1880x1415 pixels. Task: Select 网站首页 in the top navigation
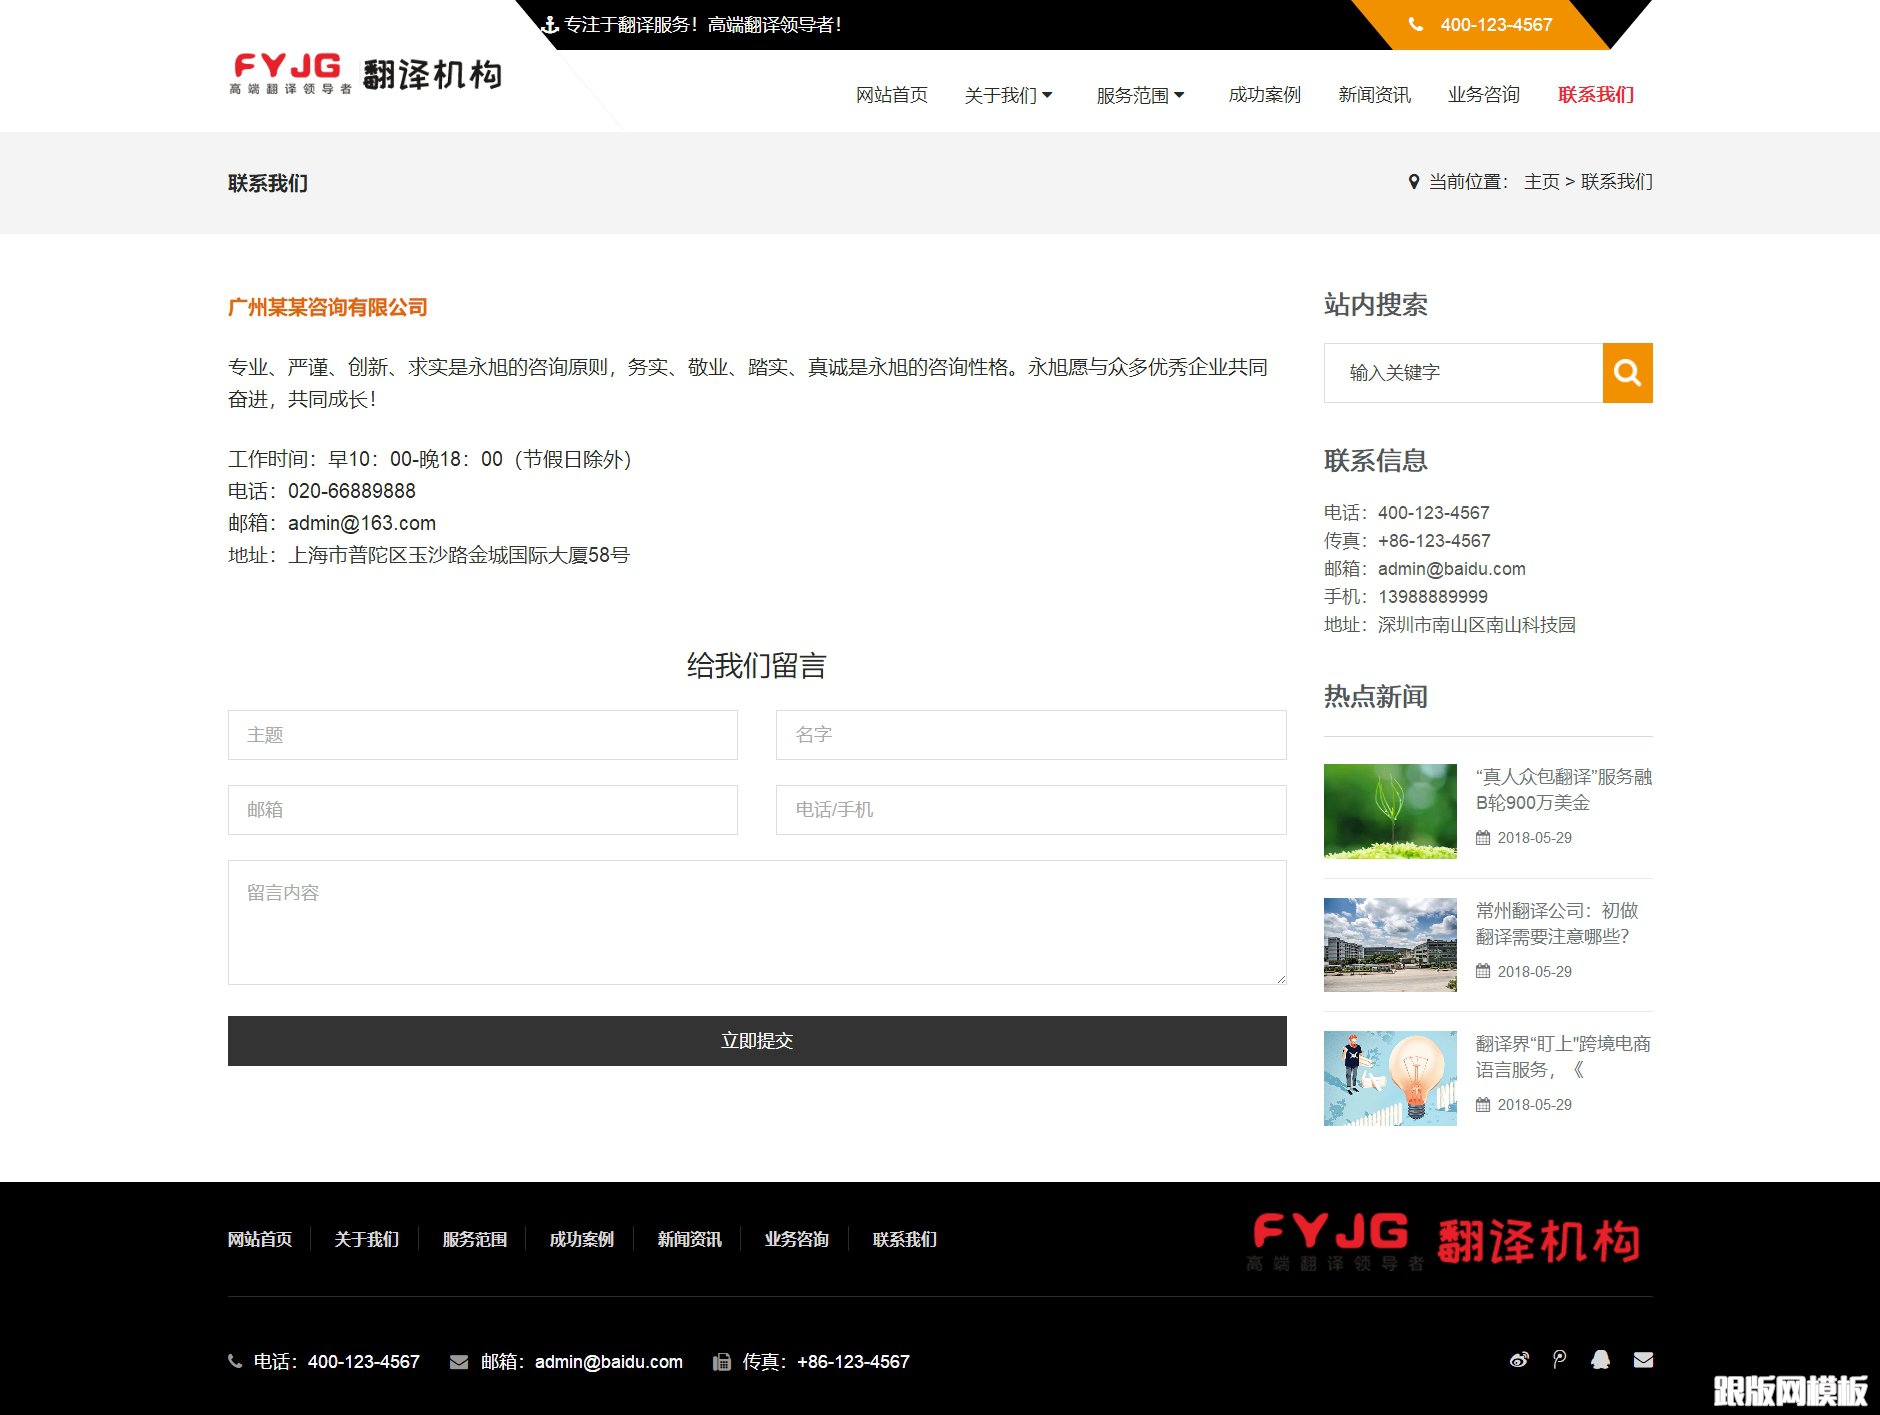(x=891, y=95)
